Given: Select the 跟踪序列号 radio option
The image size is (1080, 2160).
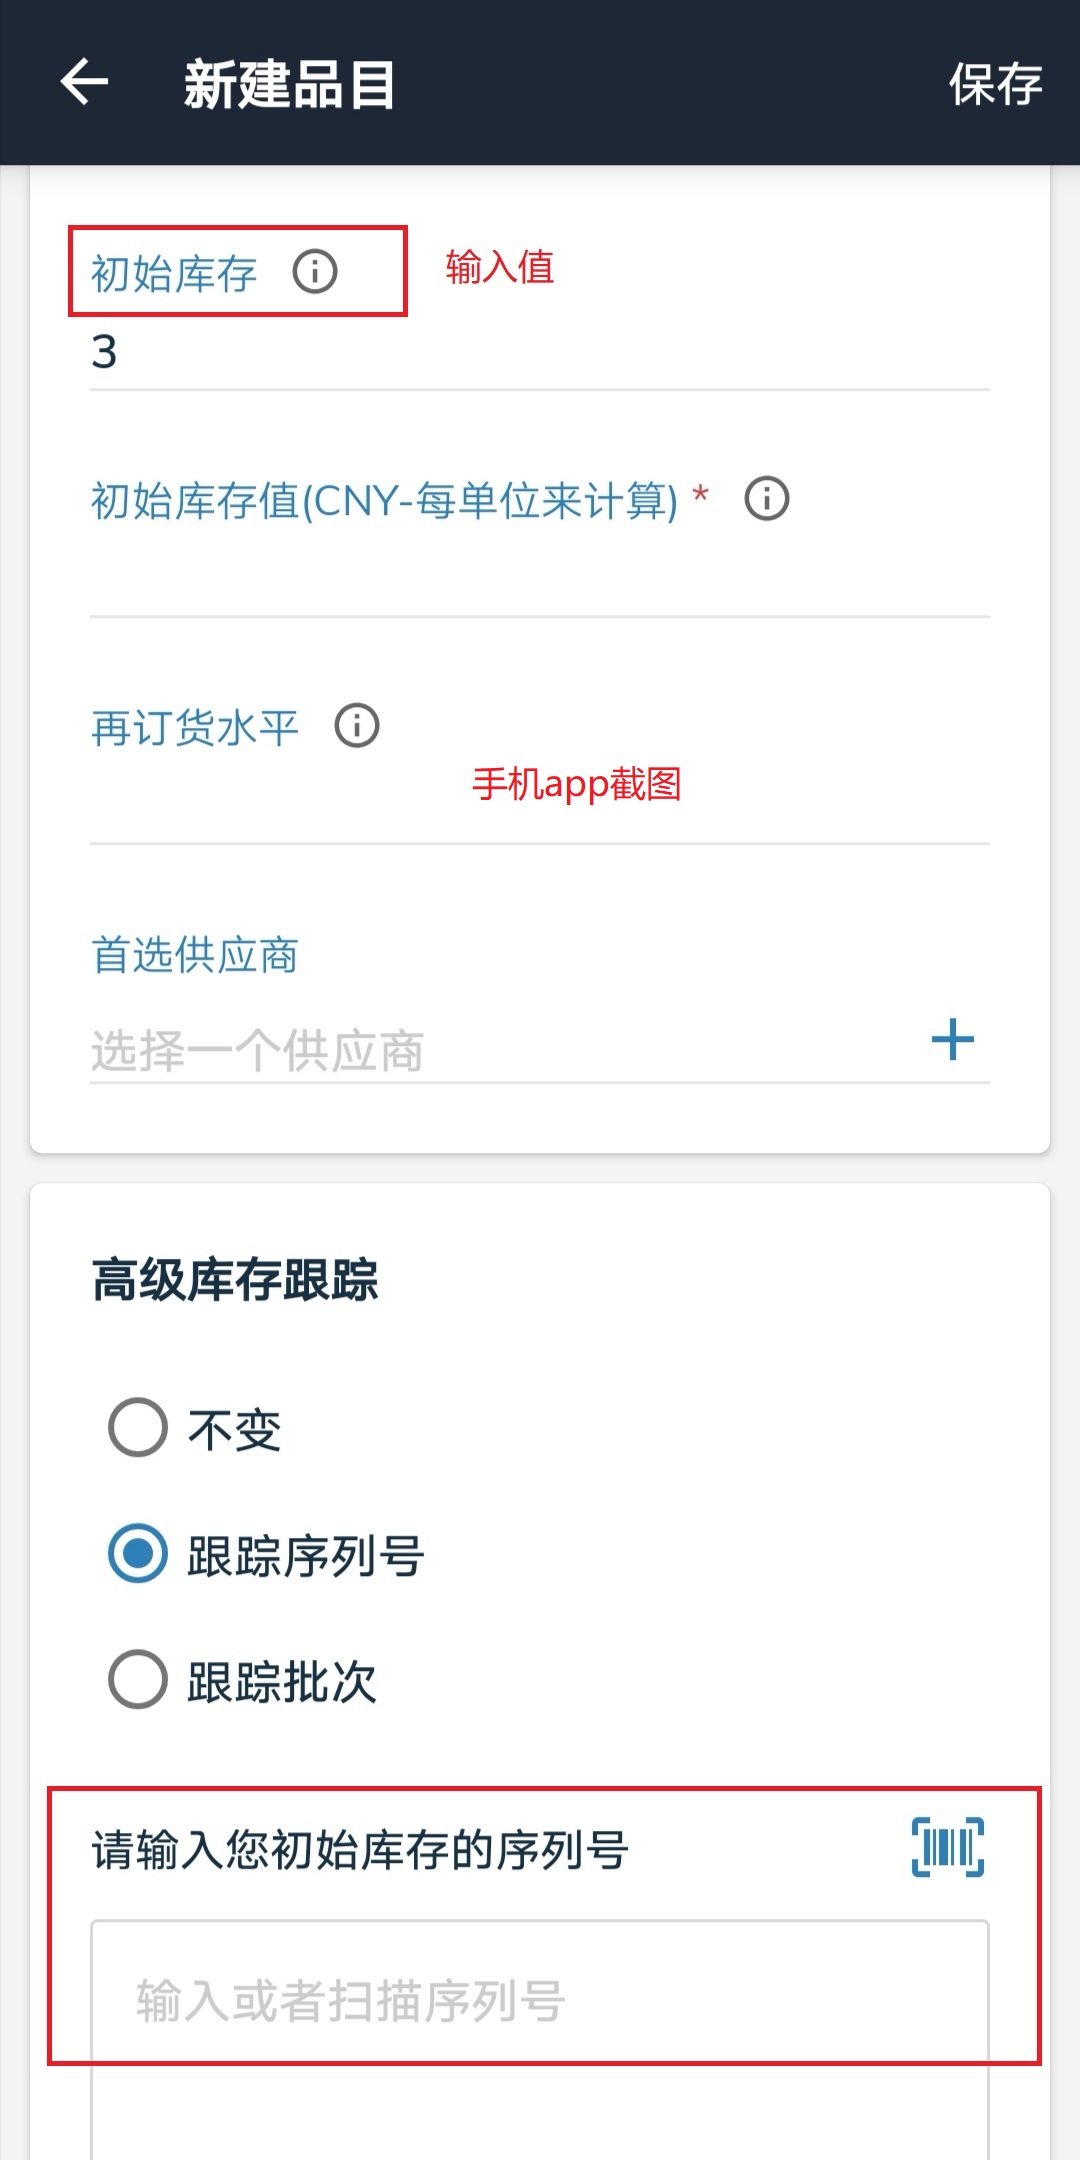Looking at the screenshot, I should tap(138, 1554).
